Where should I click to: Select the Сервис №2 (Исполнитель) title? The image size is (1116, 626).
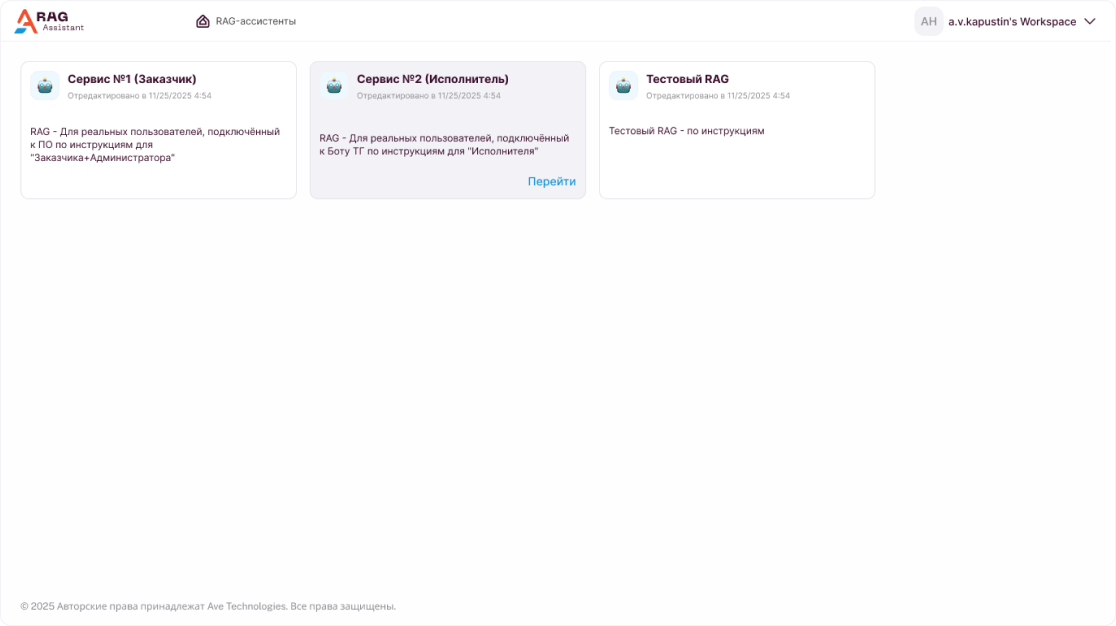click(x=432, y=79)
